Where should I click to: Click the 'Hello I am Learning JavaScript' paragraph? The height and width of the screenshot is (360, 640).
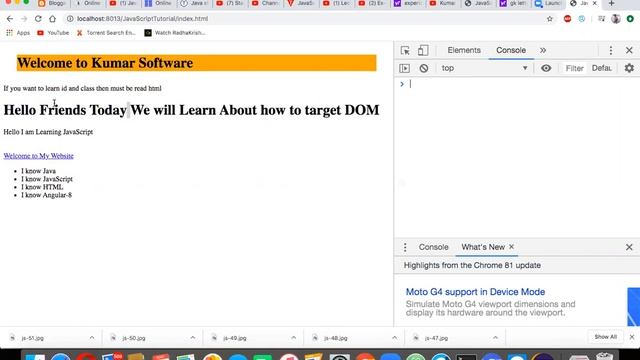[x=48, y=132]
